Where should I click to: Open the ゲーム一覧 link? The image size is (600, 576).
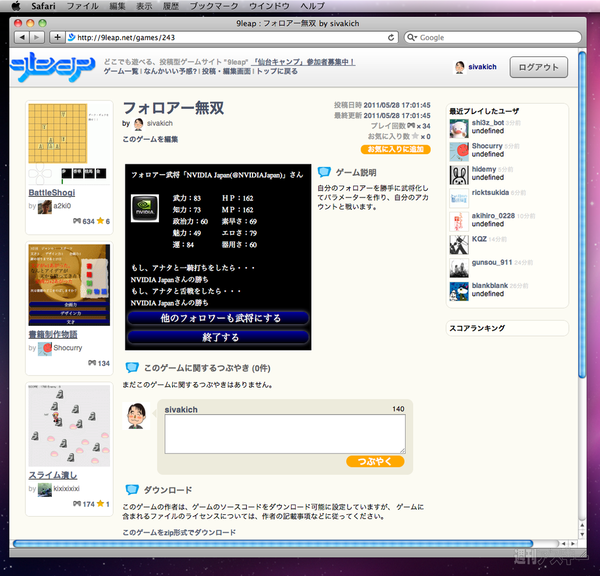[x=121, y=72]
